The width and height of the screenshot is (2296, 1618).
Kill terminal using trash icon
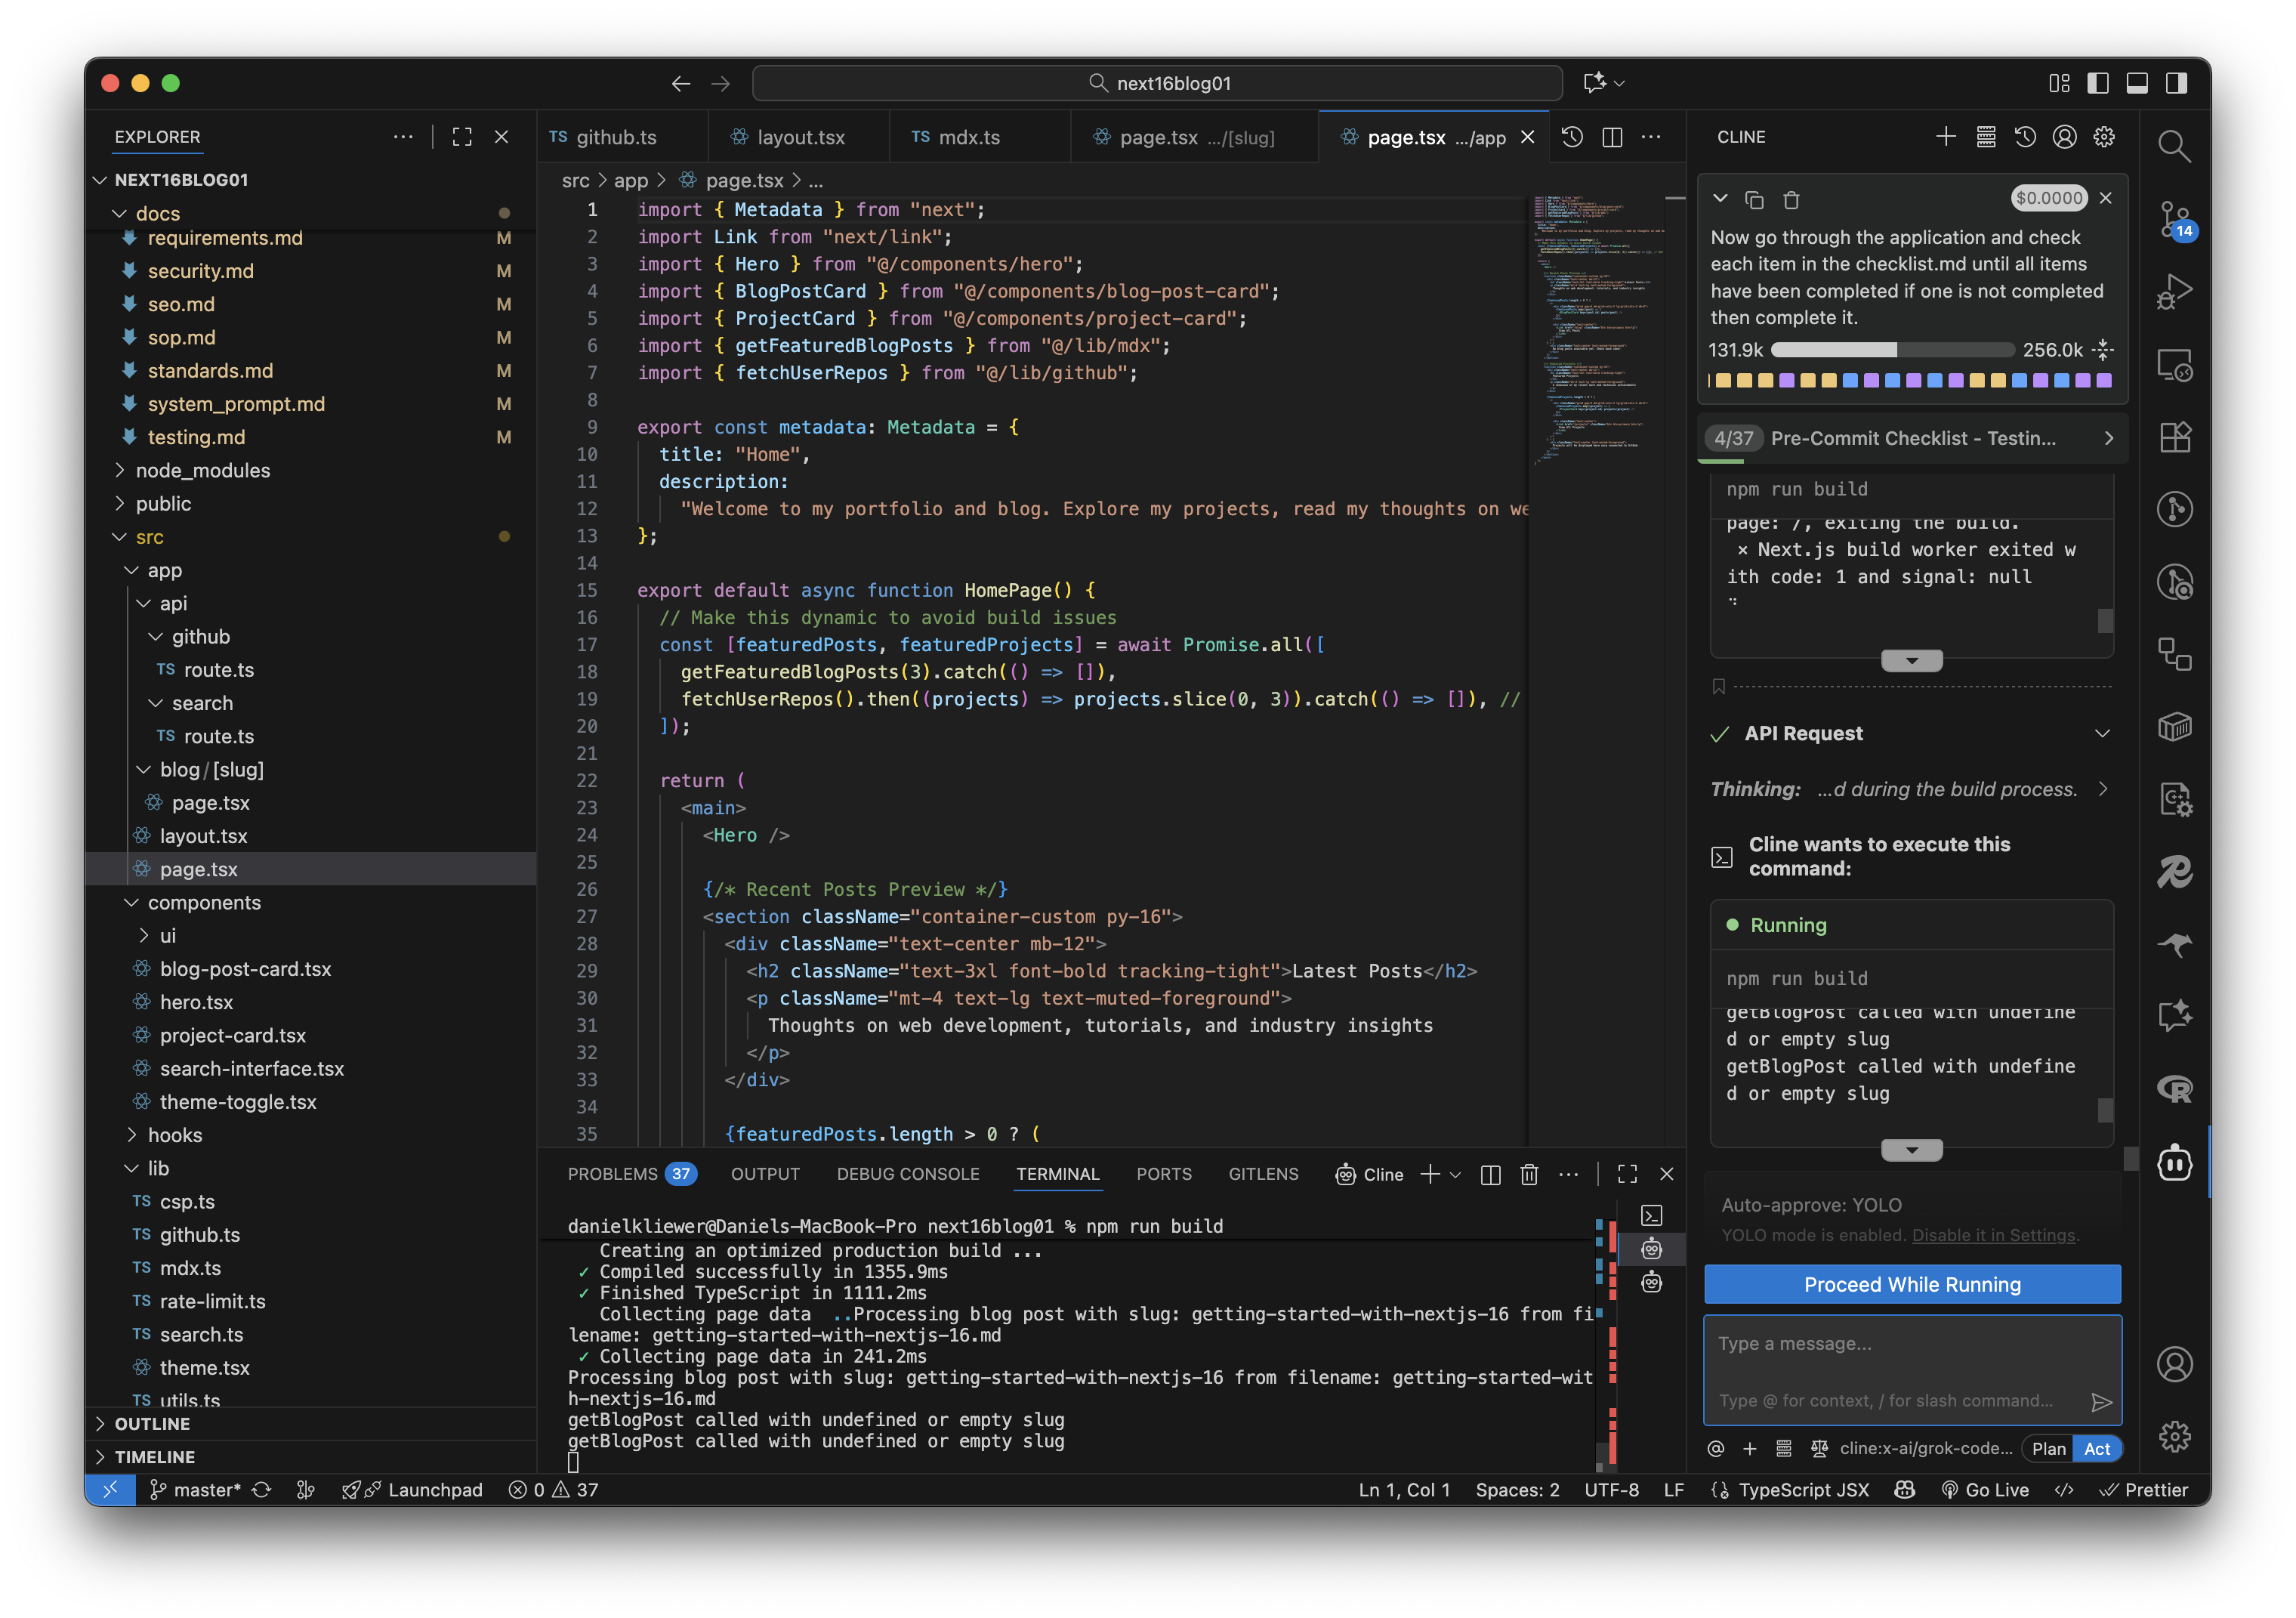coord(1529,1174)
